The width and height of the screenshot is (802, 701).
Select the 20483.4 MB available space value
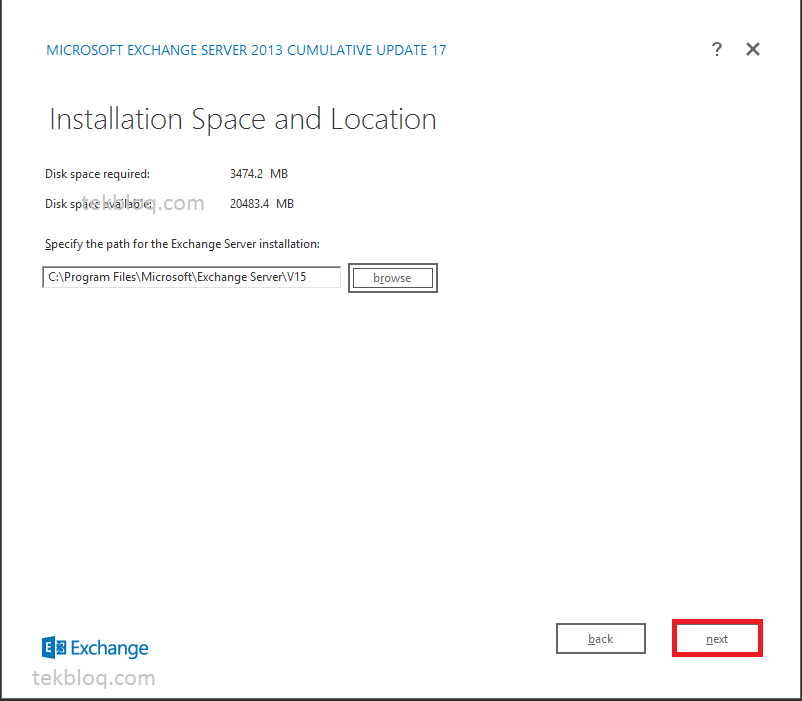(262, 203)
